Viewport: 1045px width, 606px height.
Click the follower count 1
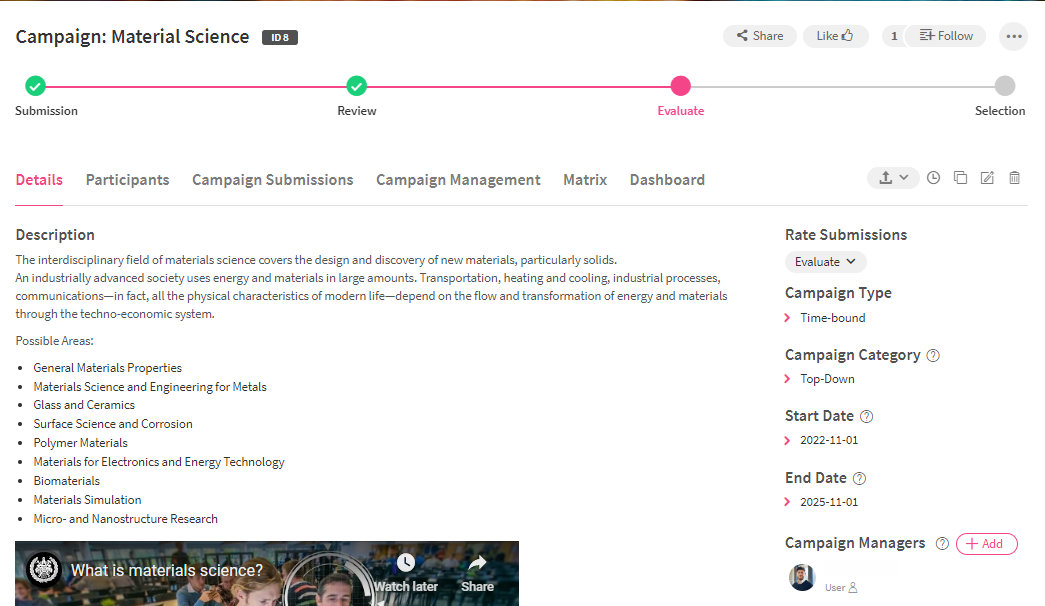pyautogui.click(x=894, y=36)
